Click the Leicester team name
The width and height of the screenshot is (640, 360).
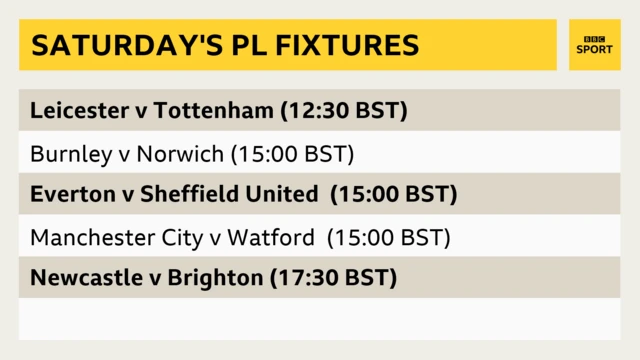(79, 110)
